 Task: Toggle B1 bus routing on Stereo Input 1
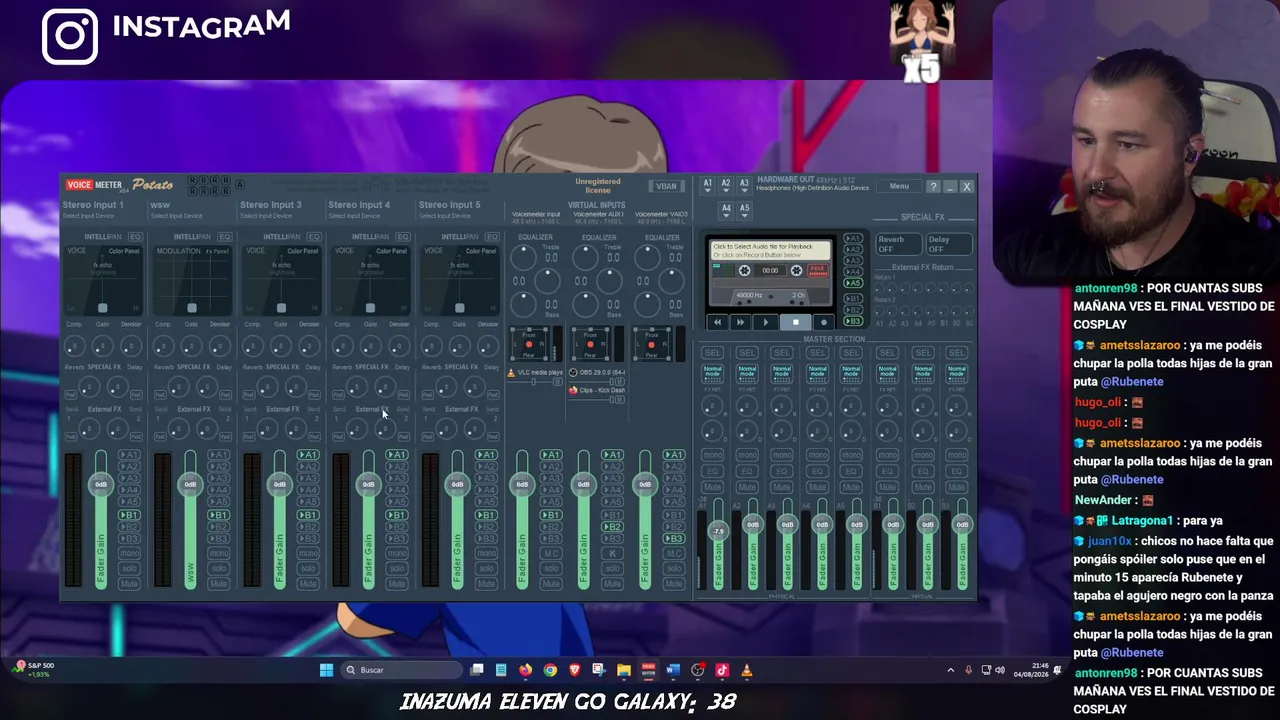(129, 515)
